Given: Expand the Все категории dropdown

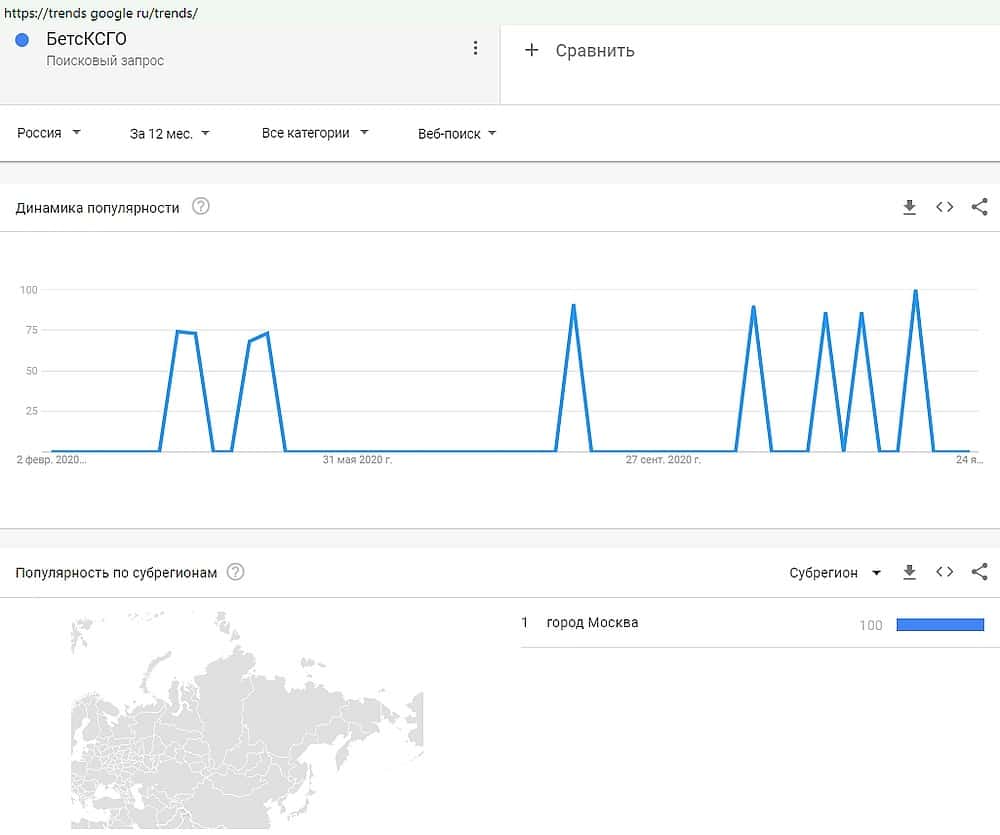Looking at the screenshot, I should [x=314, y=133].
